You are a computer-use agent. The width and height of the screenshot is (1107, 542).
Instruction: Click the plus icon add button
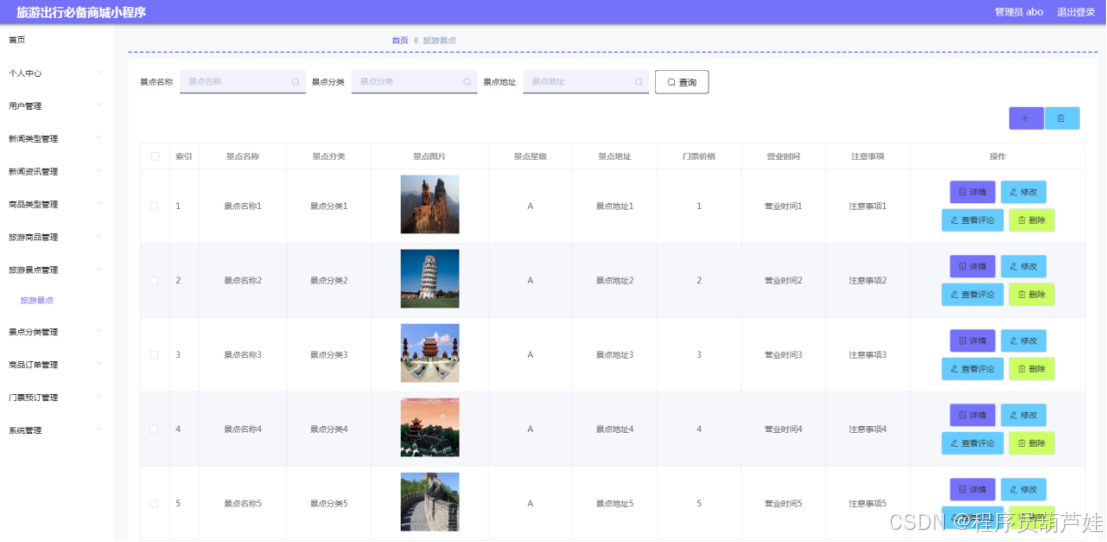(x=1026, y=119)
